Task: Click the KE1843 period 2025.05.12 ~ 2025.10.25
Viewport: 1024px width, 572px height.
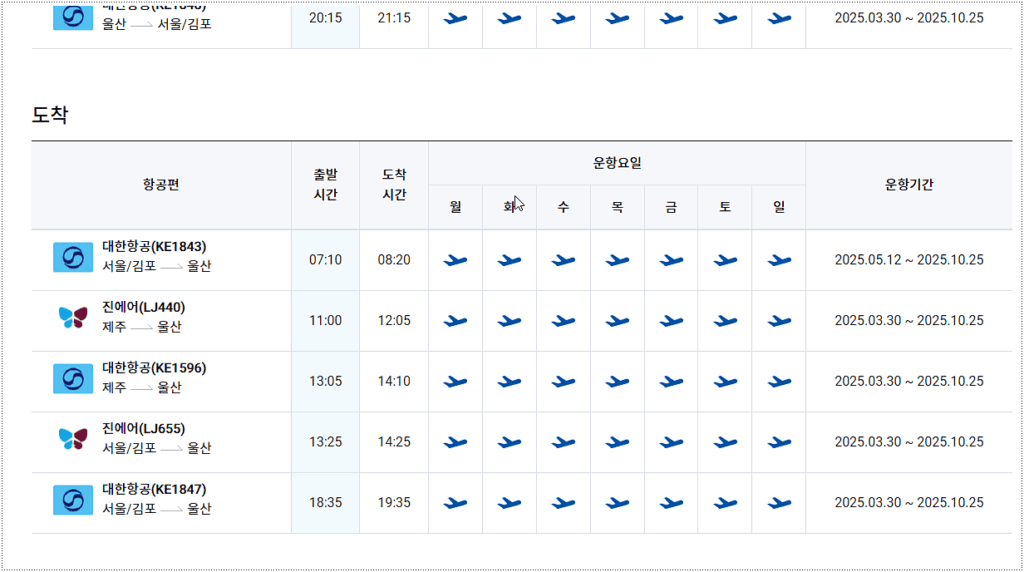Action: pyautogui.click(x=909, y=260)
